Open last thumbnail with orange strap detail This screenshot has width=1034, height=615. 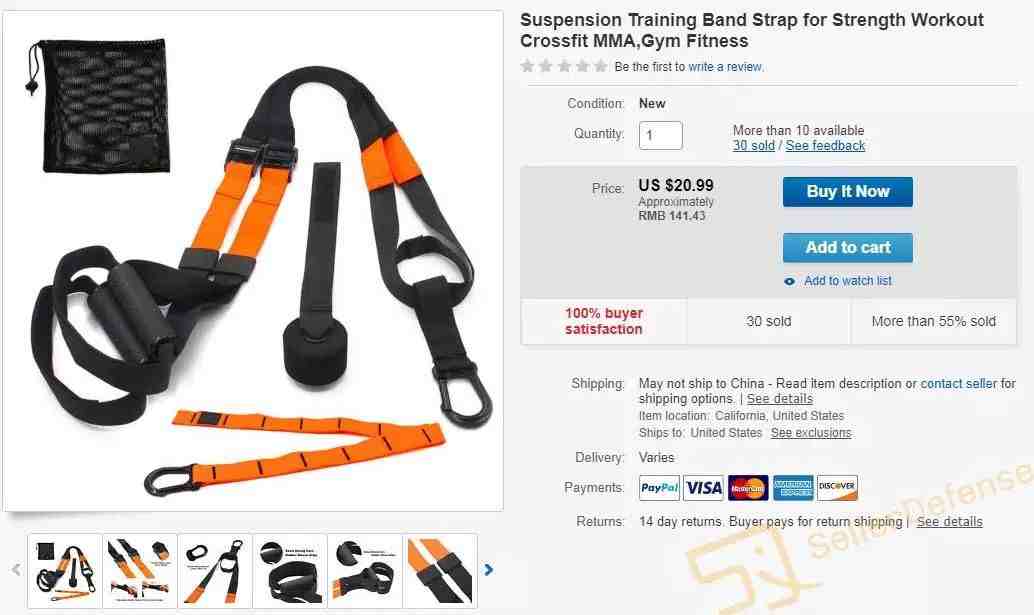pyautogui.click(x=440, y=571)
